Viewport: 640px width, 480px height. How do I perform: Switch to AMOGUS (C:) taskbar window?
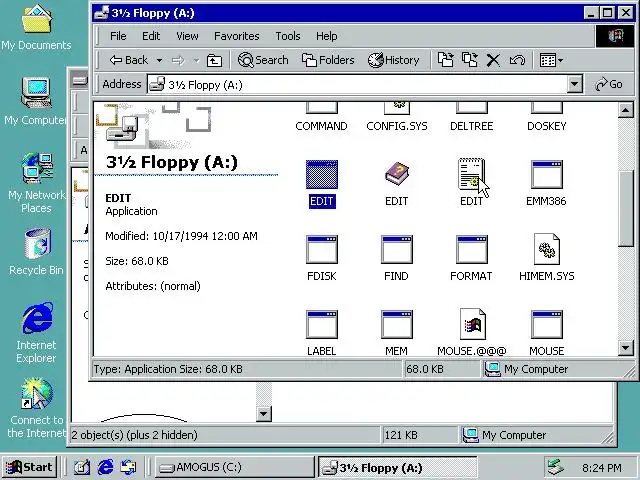click(x=234, y=467)
